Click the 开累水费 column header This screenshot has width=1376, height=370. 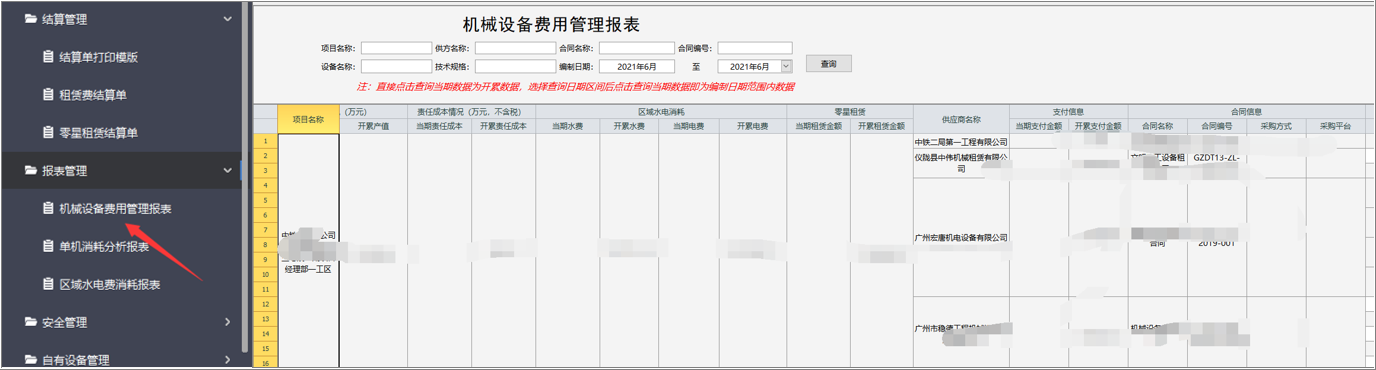pos(629,126)
